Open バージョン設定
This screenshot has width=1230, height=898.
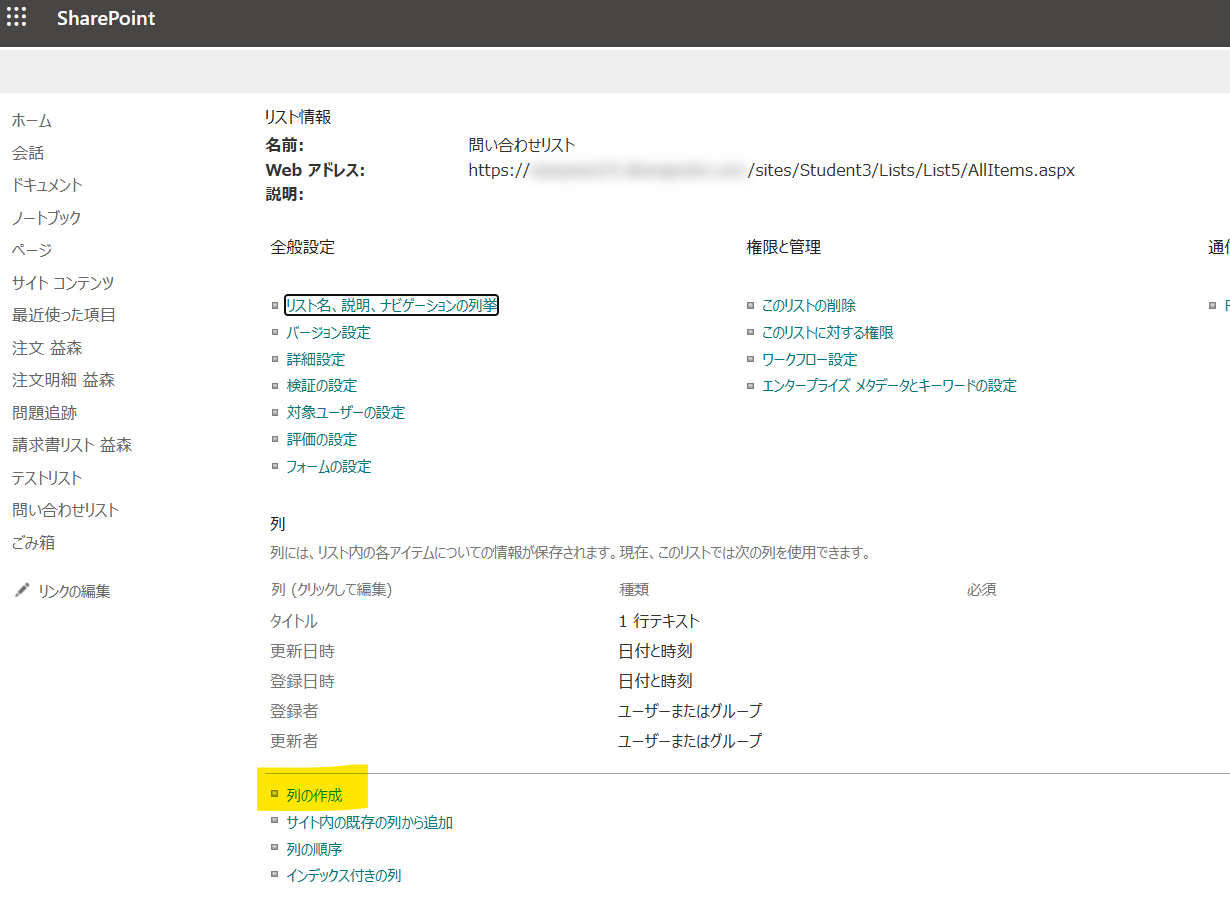tap(328, 332)
